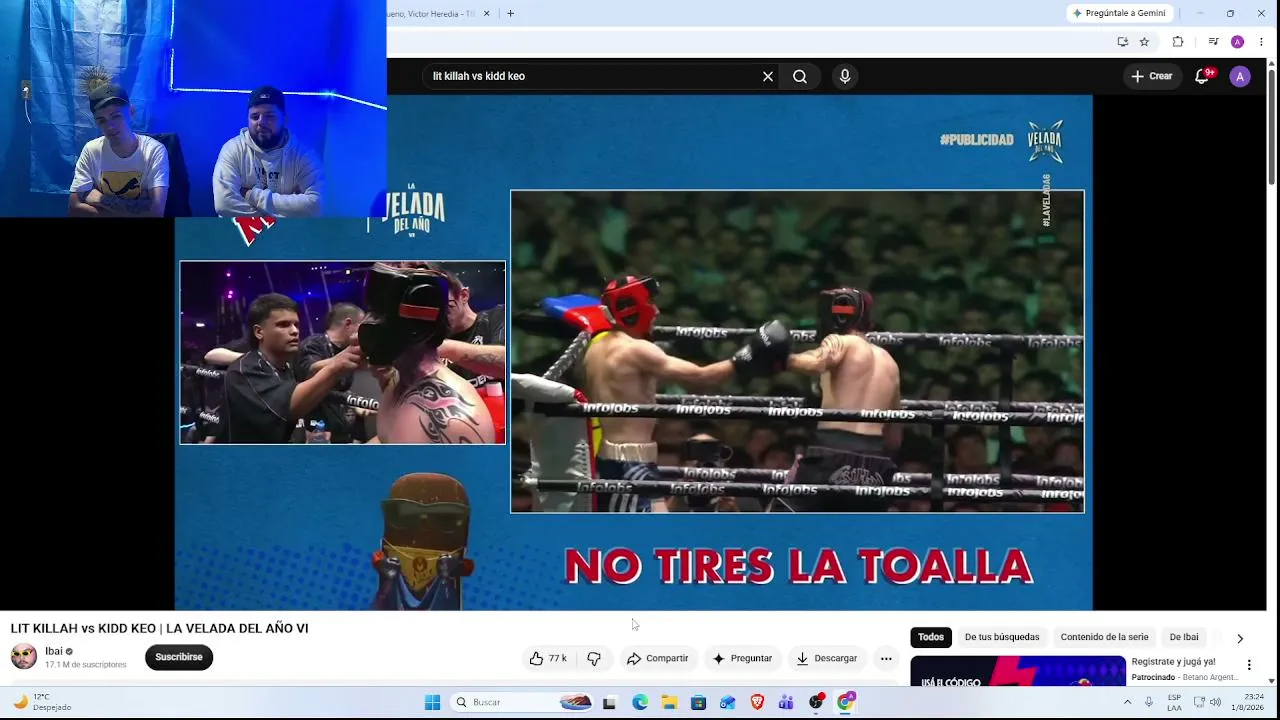Click the Preguntar button
The image size is (1280, 720).
click(742, 658)
